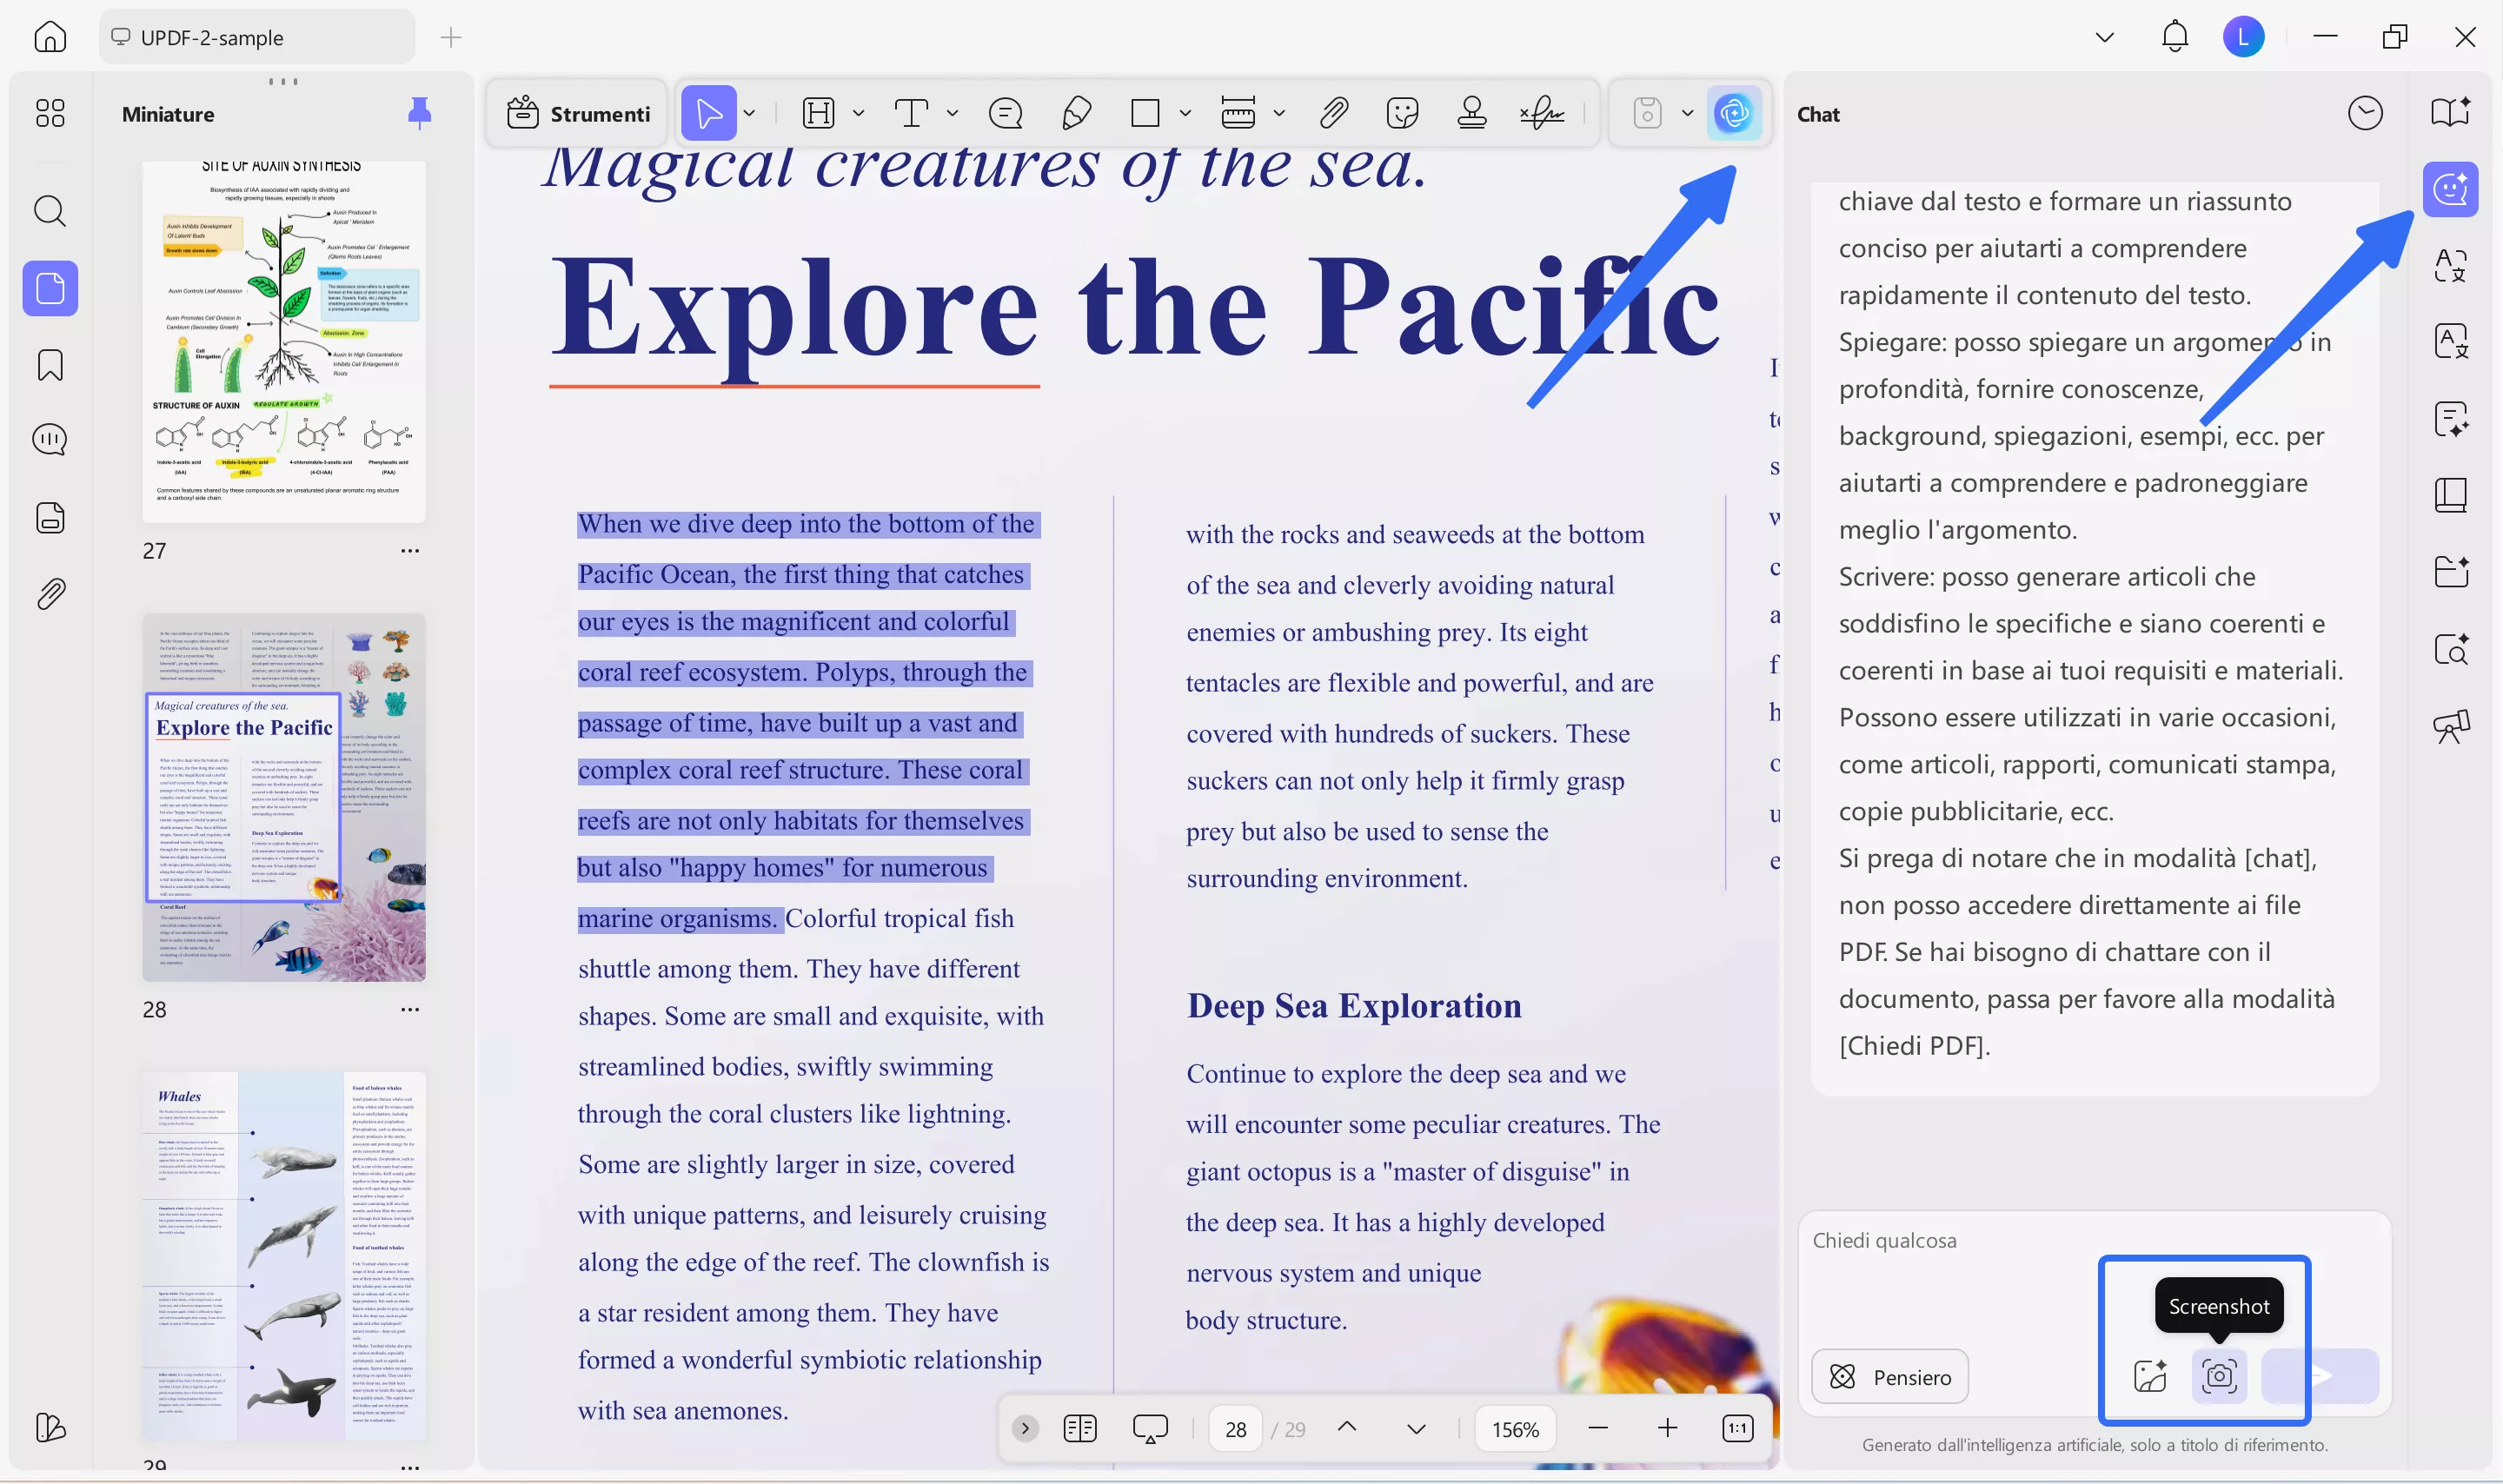2503x1484 pixels.
Task: Go to next page with down arrow
Action: [x=1416, y=1429]
